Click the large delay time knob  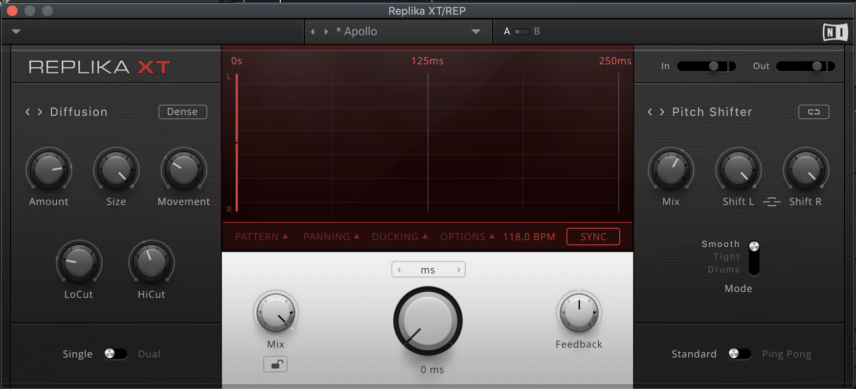pos(428,321)
